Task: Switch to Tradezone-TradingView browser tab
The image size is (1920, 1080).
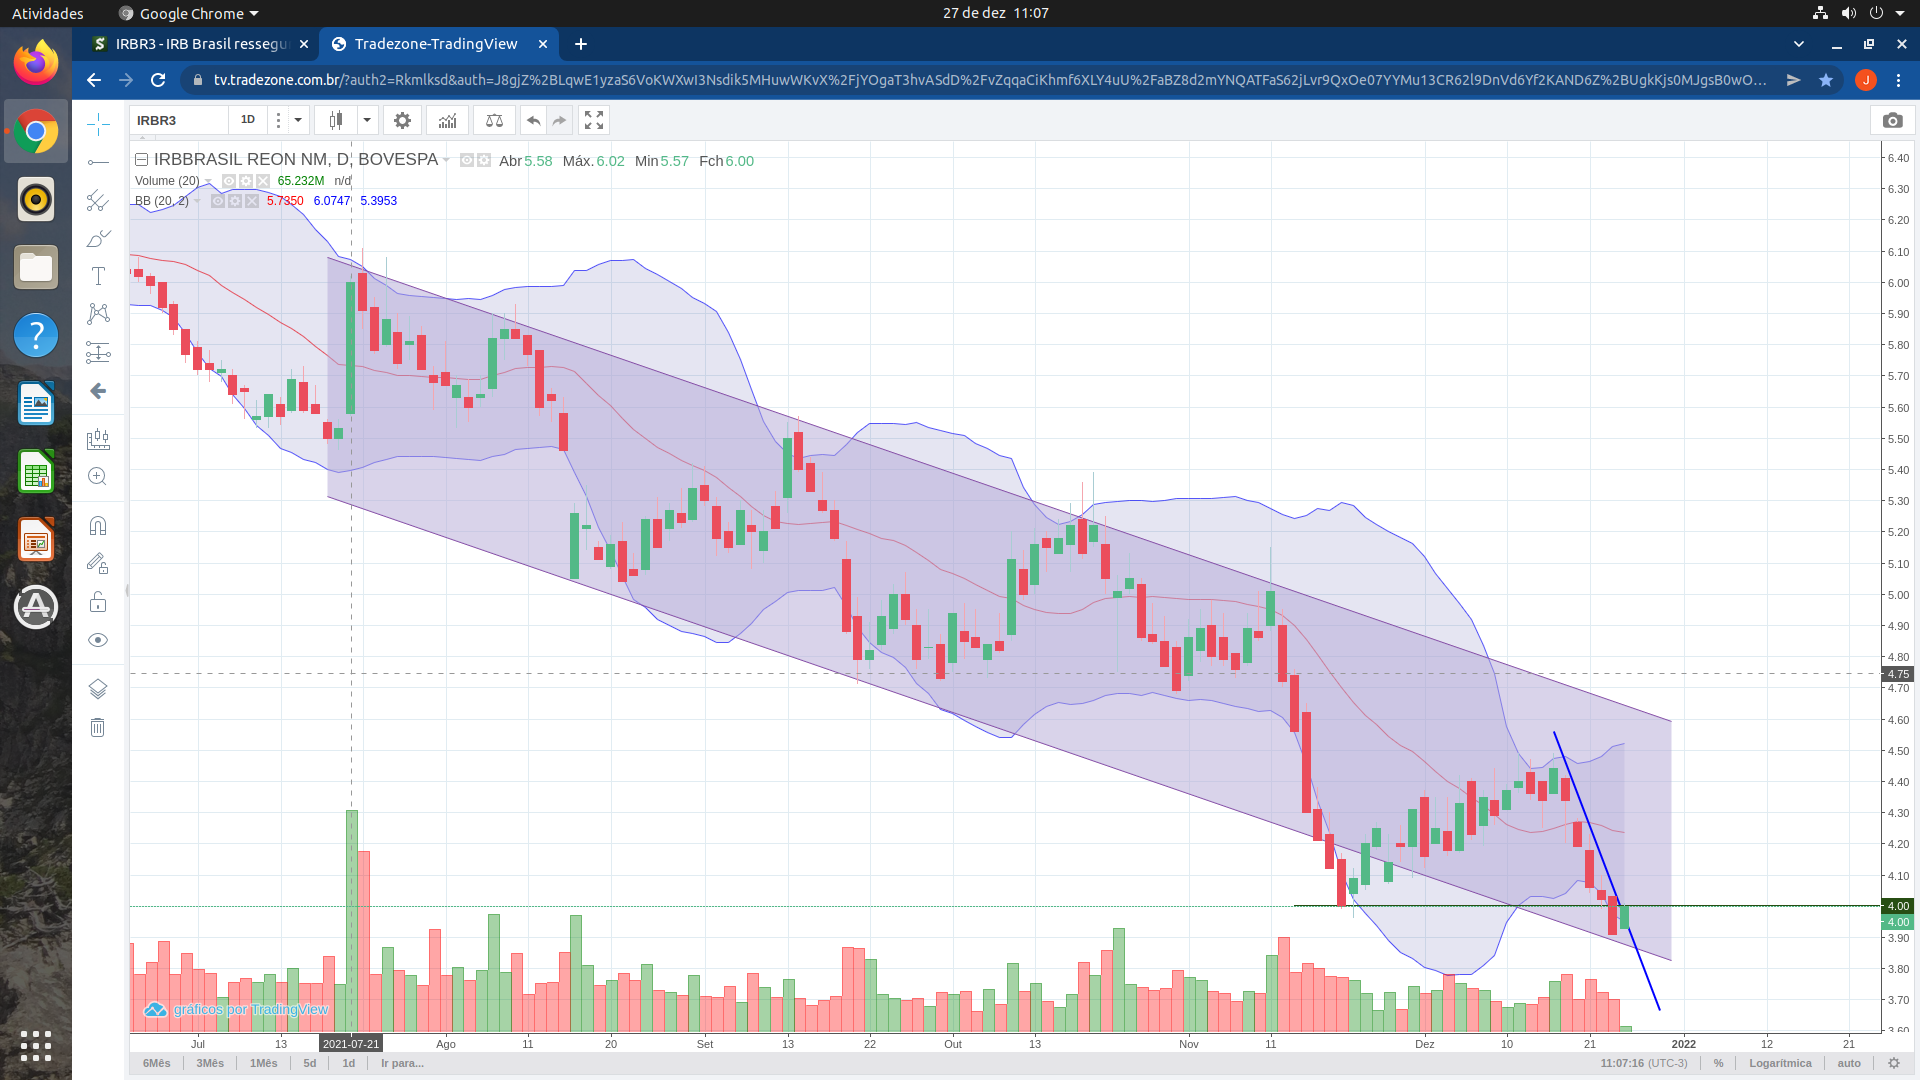Action: click(x=438, y=44)
